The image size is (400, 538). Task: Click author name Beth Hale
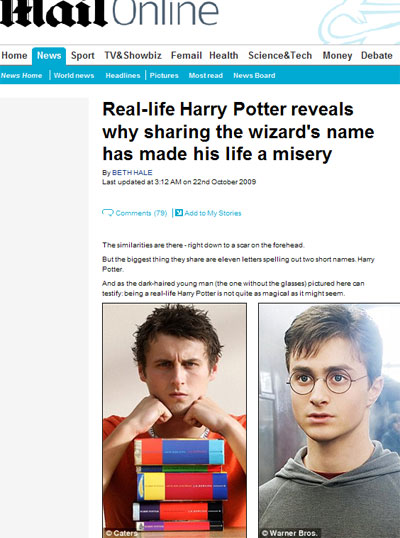click(x=132, y=173)
